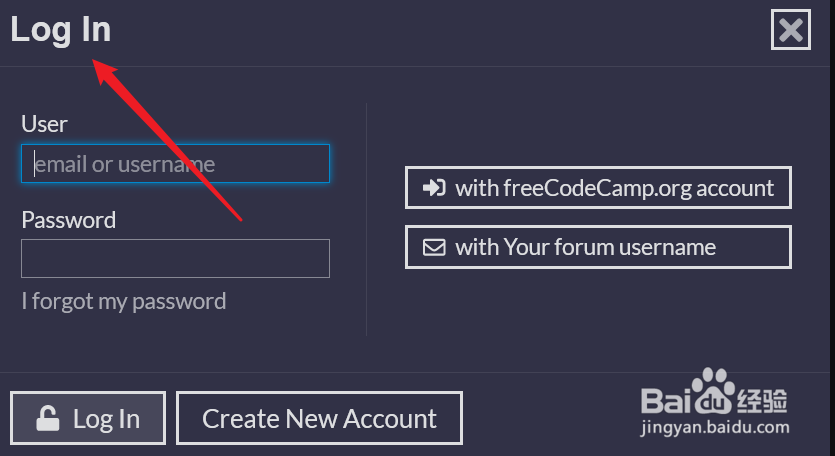
Task: Click the red arrow's head
Action: [x=104, y=71]
